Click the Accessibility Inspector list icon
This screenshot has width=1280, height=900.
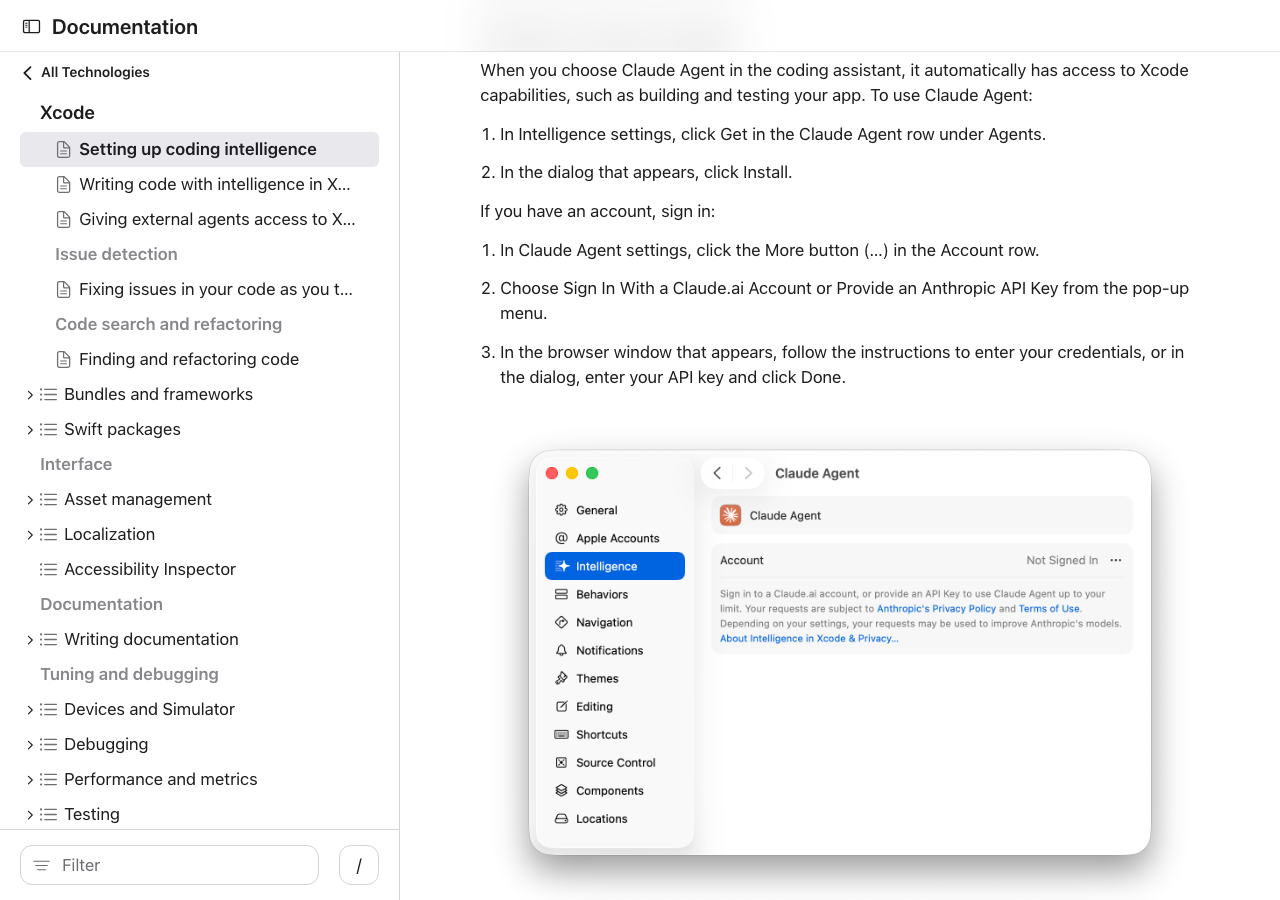coord(48,569)
